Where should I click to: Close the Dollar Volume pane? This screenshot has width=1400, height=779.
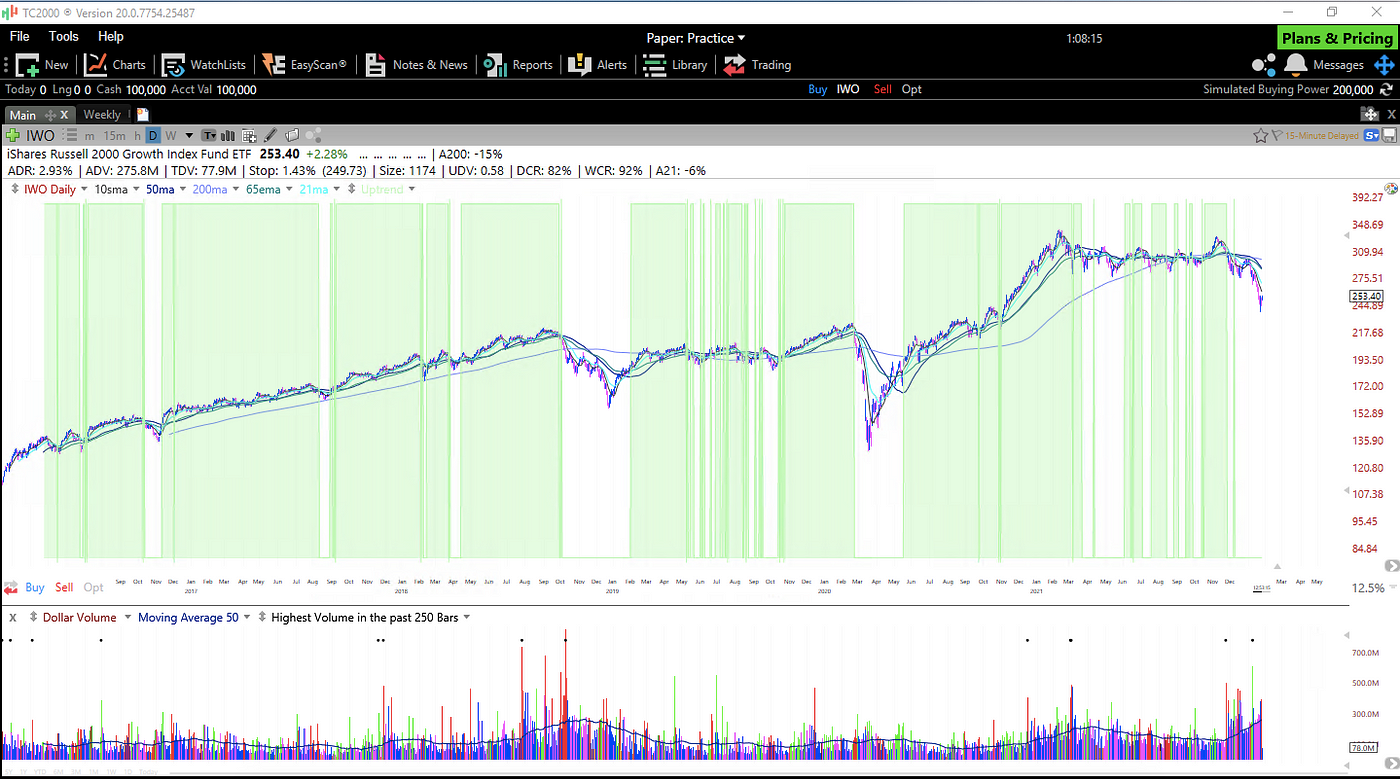[x=13, y=618]
